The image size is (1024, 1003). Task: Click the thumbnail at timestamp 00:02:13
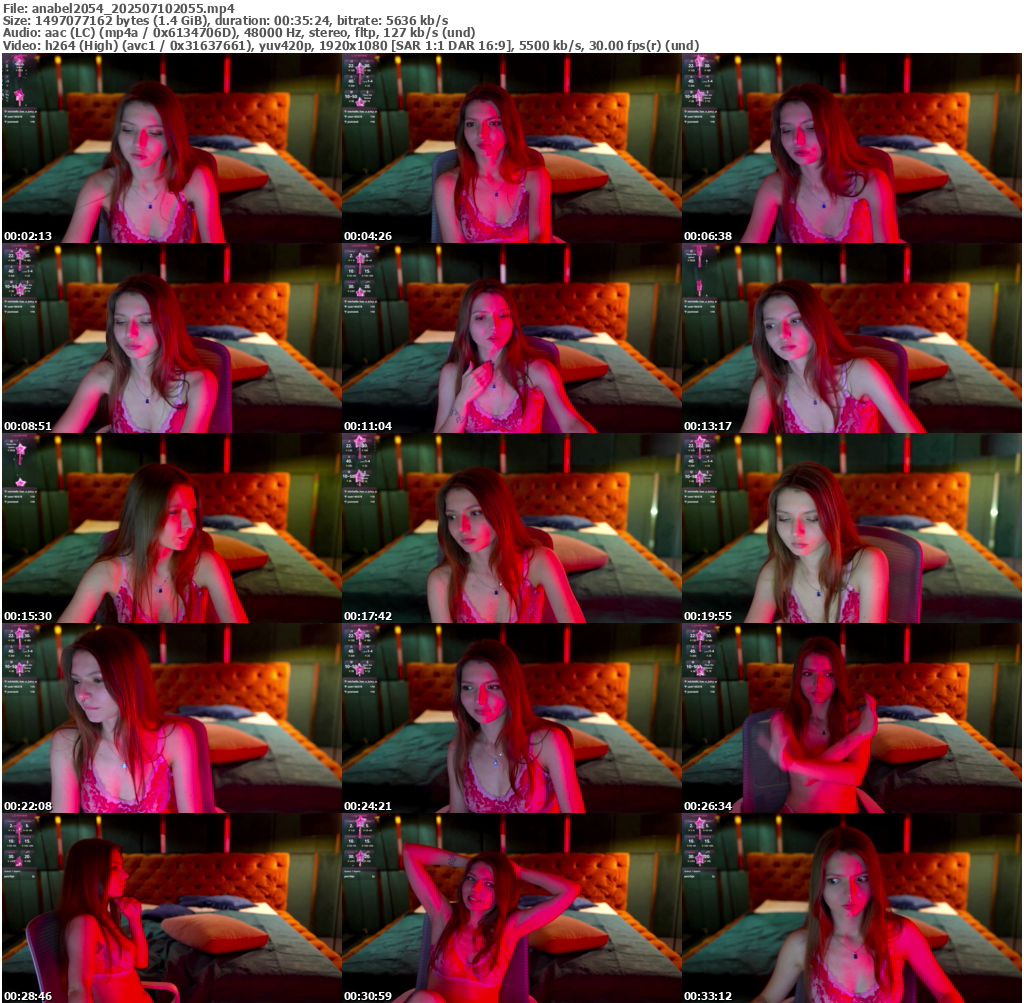pyautogui.click(x=171, y=148)
